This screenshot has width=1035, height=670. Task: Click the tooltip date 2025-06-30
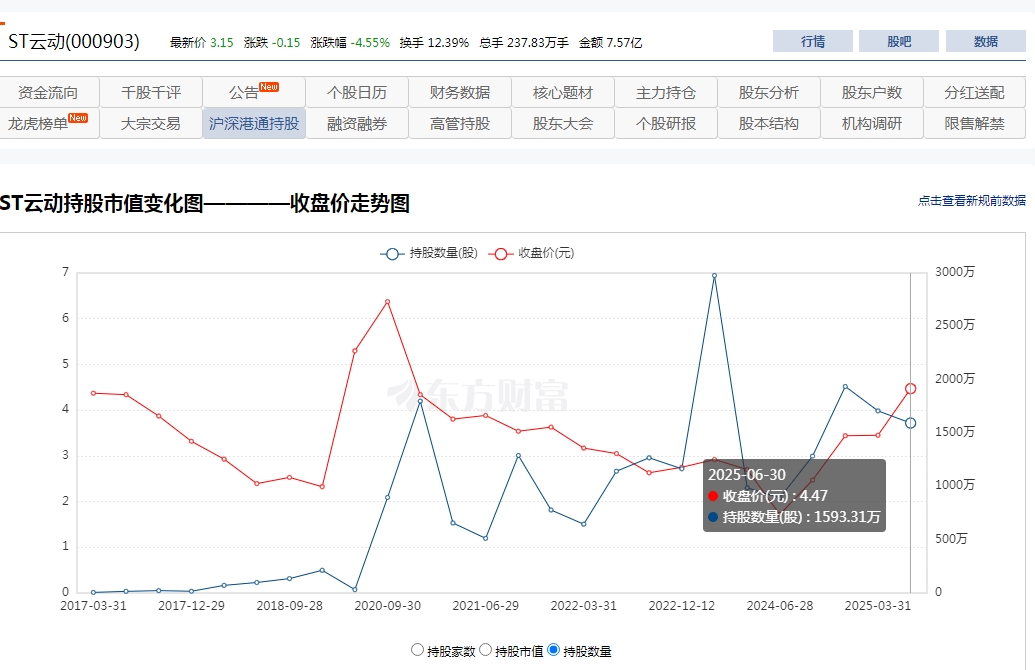point(747,475)
